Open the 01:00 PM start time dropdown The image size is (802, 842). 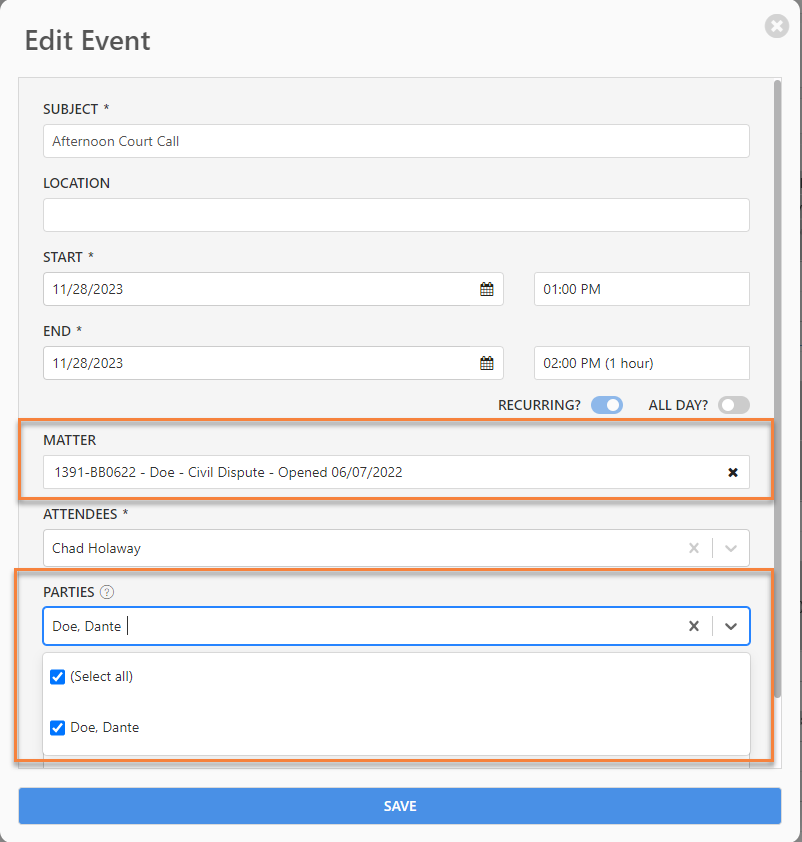pos(641,289)
